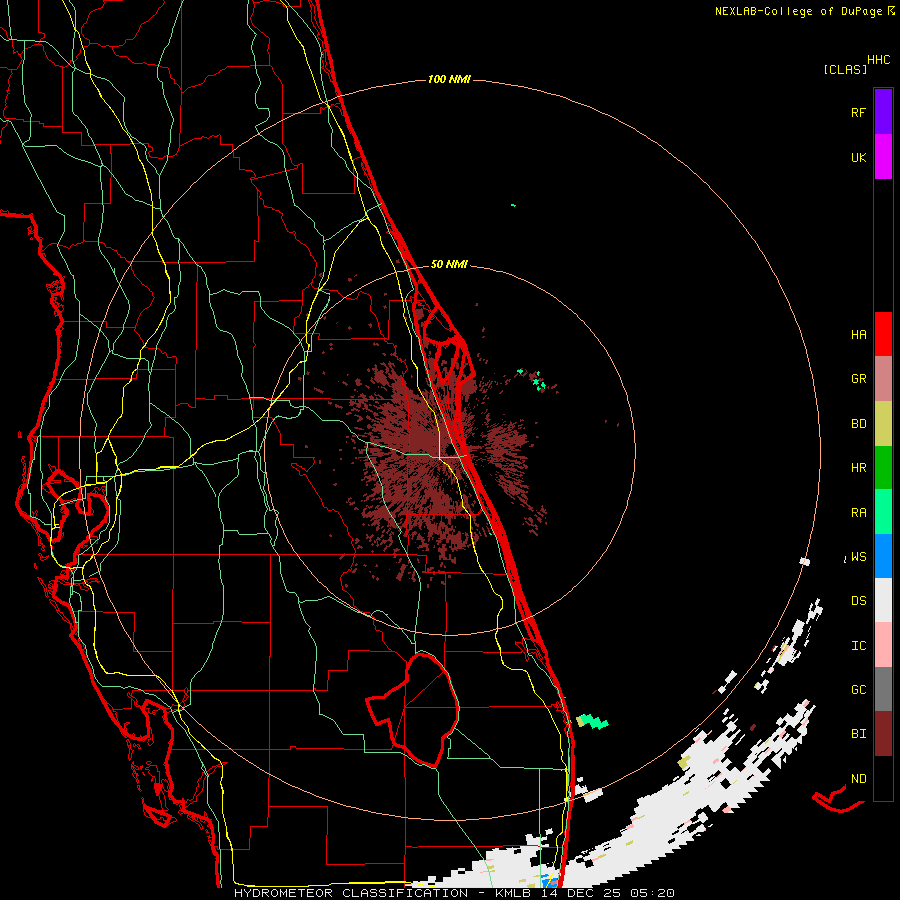
Task: Click the "BD" legend label
Action: tap(858, 424)
